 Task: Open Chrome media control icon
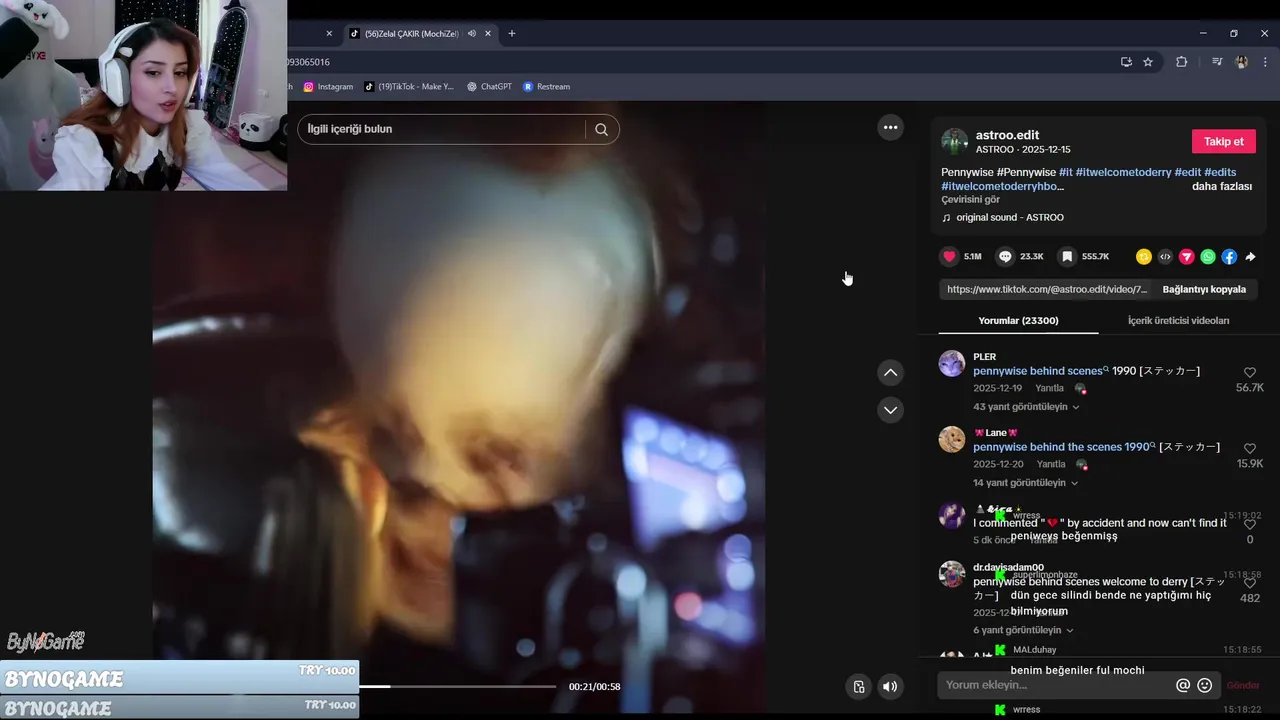click(x=1217, y=62)
